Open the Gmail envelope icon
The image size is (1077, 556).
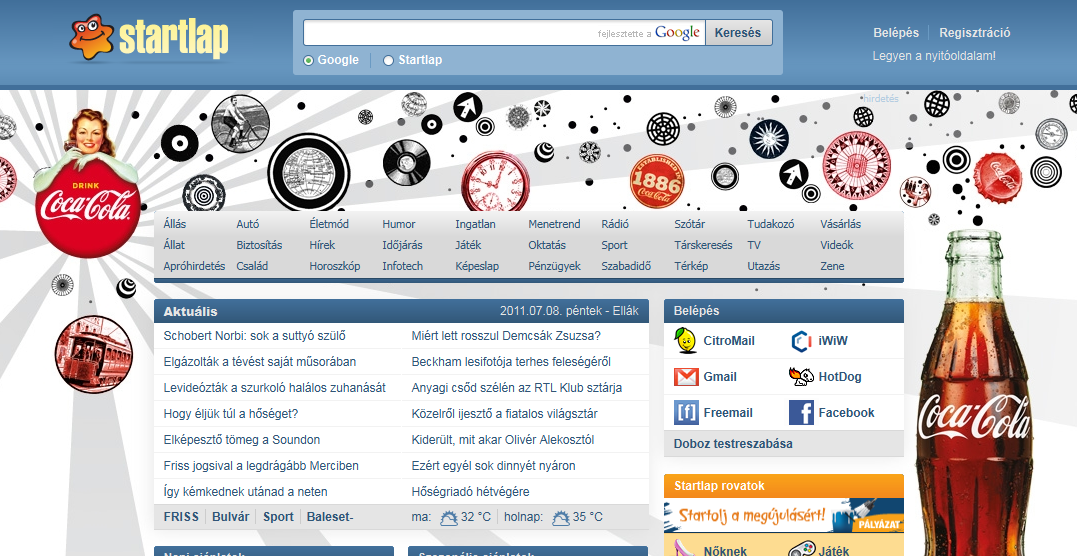[x=685, y=377]
